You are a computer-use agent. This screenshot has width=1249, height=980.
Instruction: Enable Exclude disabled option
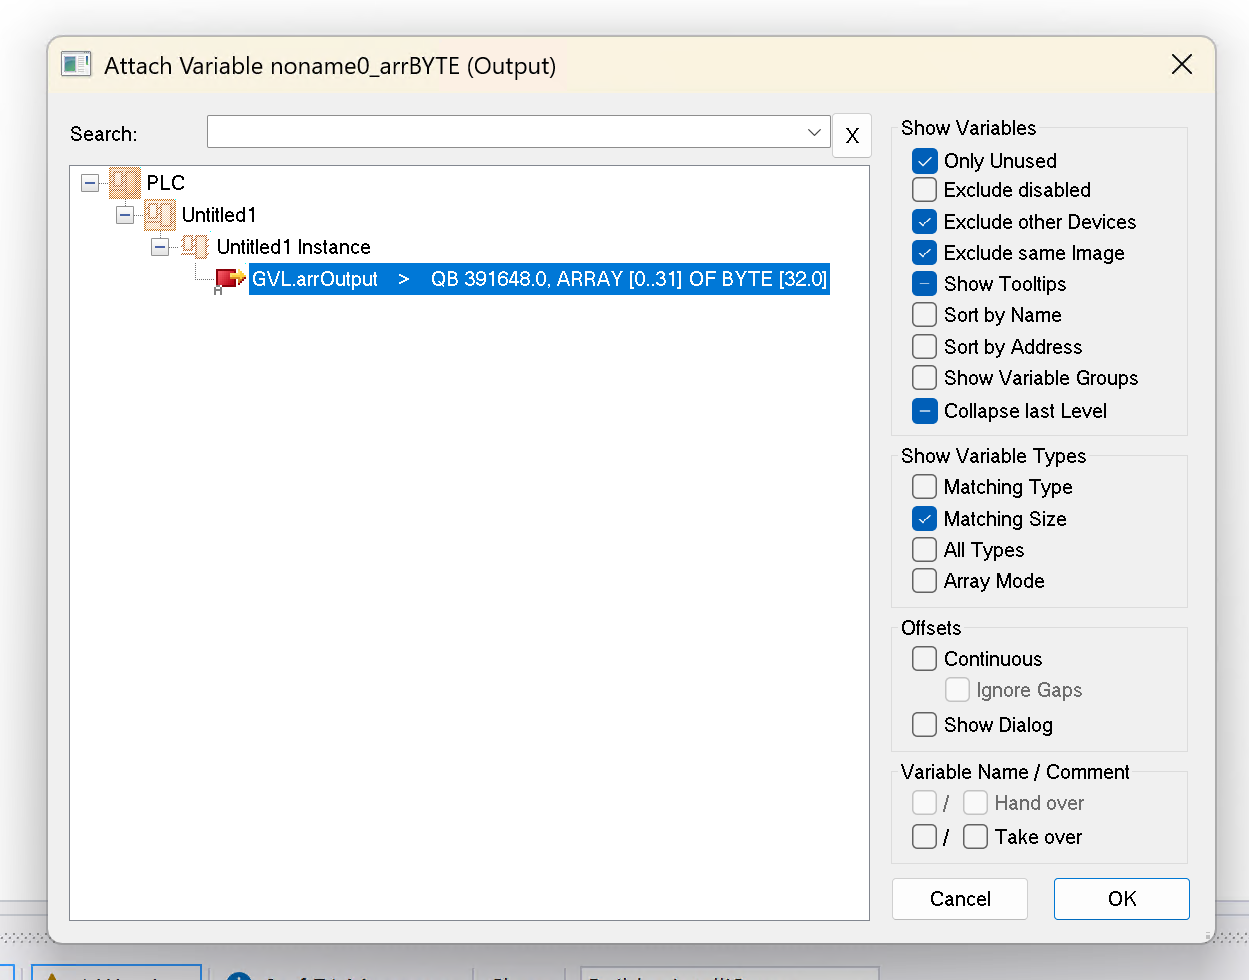click(x=925, y=190)
